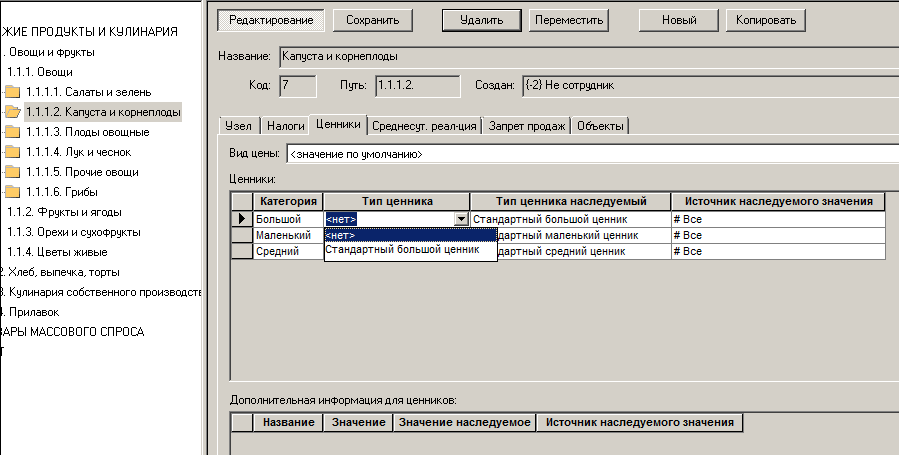Toggle the Тип ценника dropdown arrow

[x=462, y=219]
